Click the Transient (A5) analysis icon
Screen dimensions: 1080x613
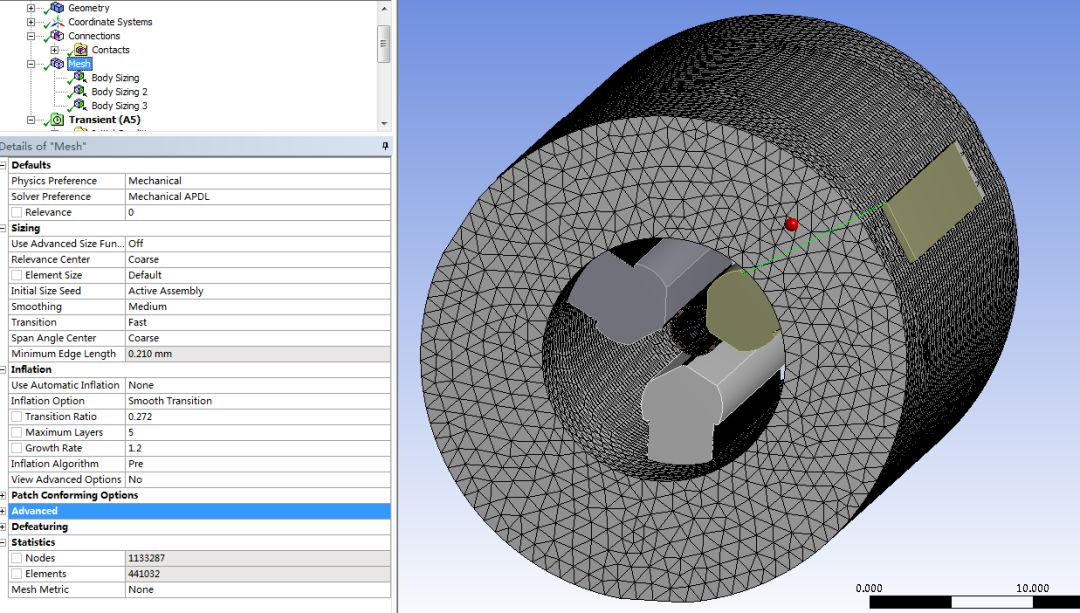pyautogui.click(x=57, y=120)
